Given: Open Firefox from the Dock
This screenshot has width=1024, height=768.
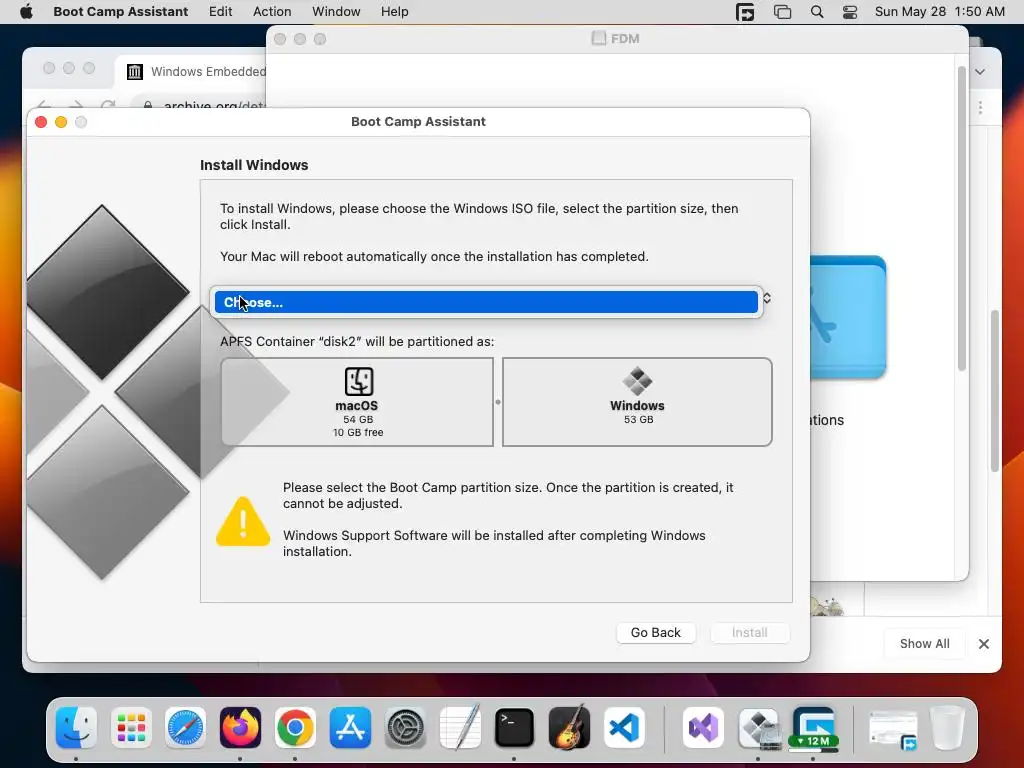Looking at the screenshot, I should click(240, 728).
